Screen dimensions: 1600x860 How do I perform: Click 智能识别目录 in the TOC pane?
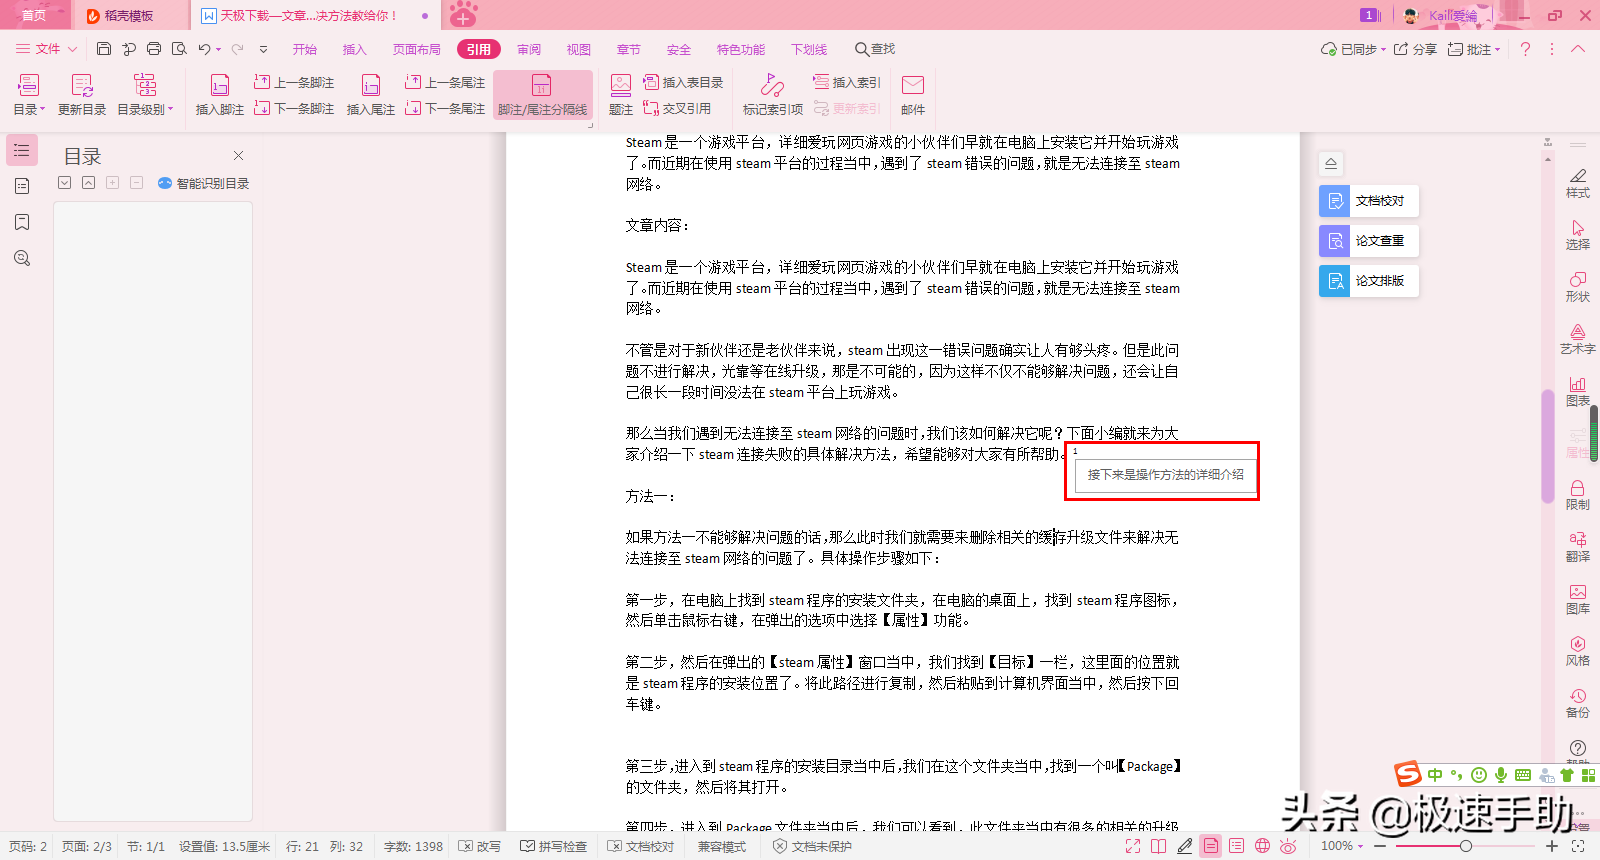(x=204, y=183)
